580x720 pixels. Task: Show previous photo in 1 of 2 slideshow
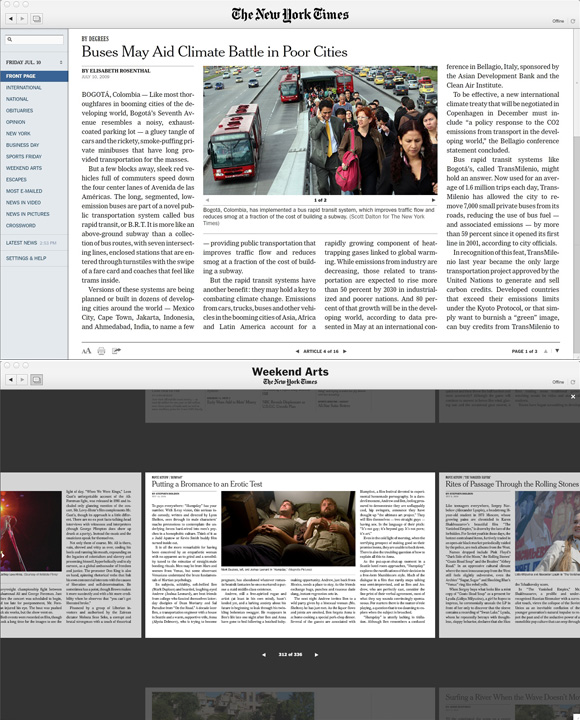(x=208, y=200)
